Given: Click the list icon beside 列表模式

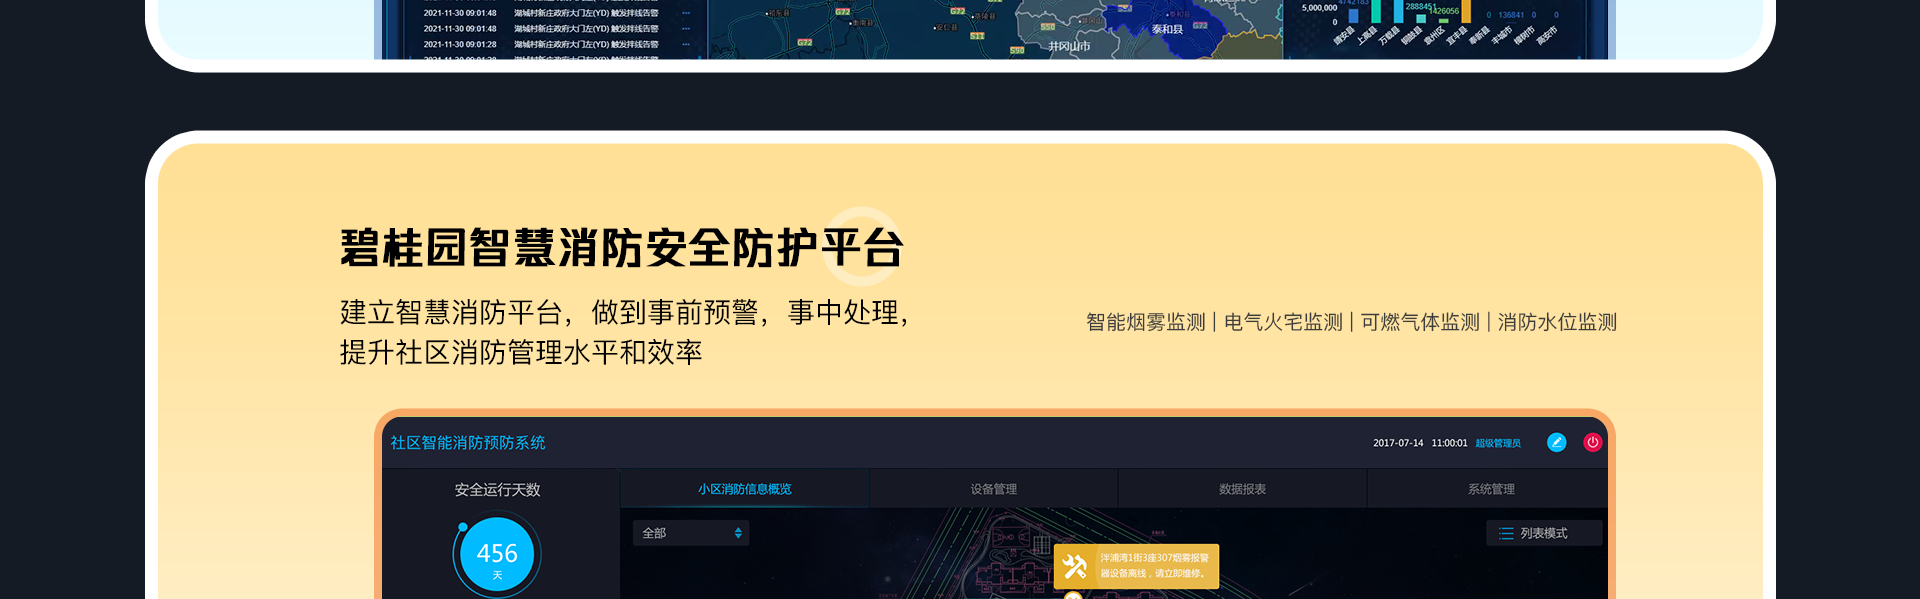Looking at the screenshot, I should point(1506,533).
